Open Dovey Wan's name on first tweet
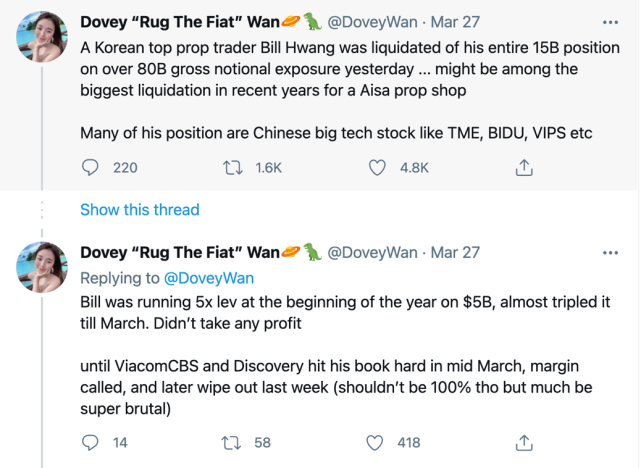The image size is (641, 468). pyautogui.click(x=180, y=20)
